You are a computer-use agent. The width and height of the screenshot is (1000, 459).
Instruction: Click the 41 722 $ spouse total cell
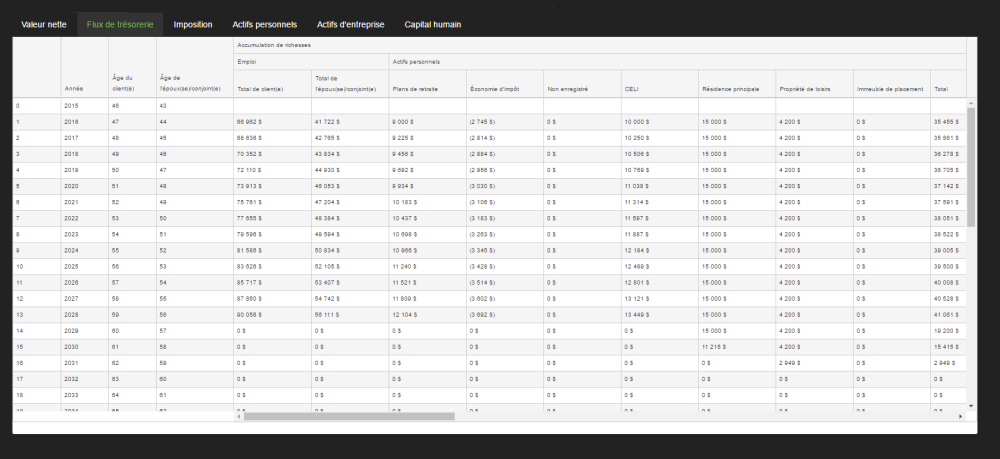pyautogui.click(x=350, y=122)
